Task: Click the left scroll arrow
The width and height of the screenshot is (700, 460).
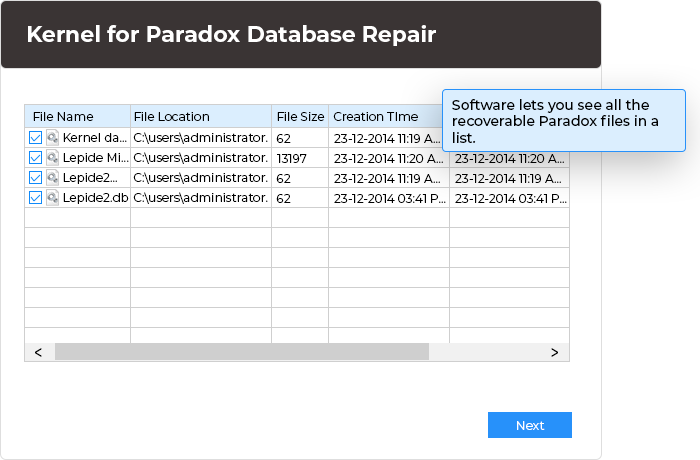Action: tap(38, 352)
